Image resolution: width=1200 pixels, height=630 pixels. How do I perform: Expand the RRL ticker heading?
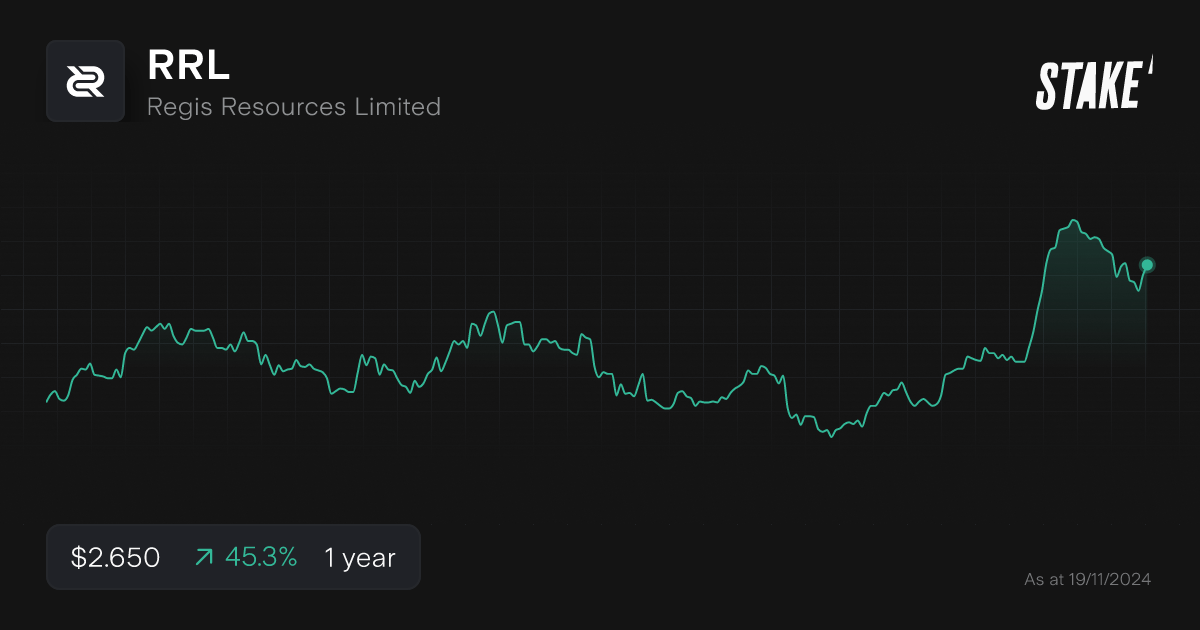pos(188,68)
